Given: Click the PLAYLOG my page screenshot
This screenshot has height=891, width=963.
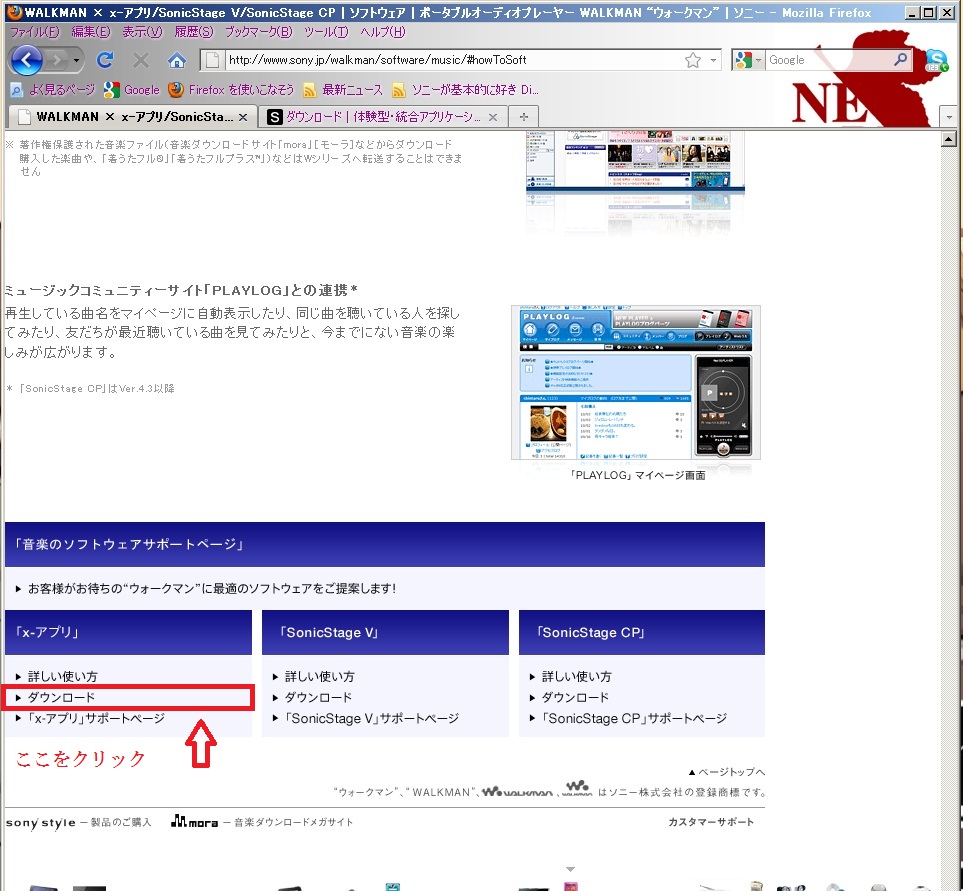Looking at the screenshot, I should coord(636,382).
